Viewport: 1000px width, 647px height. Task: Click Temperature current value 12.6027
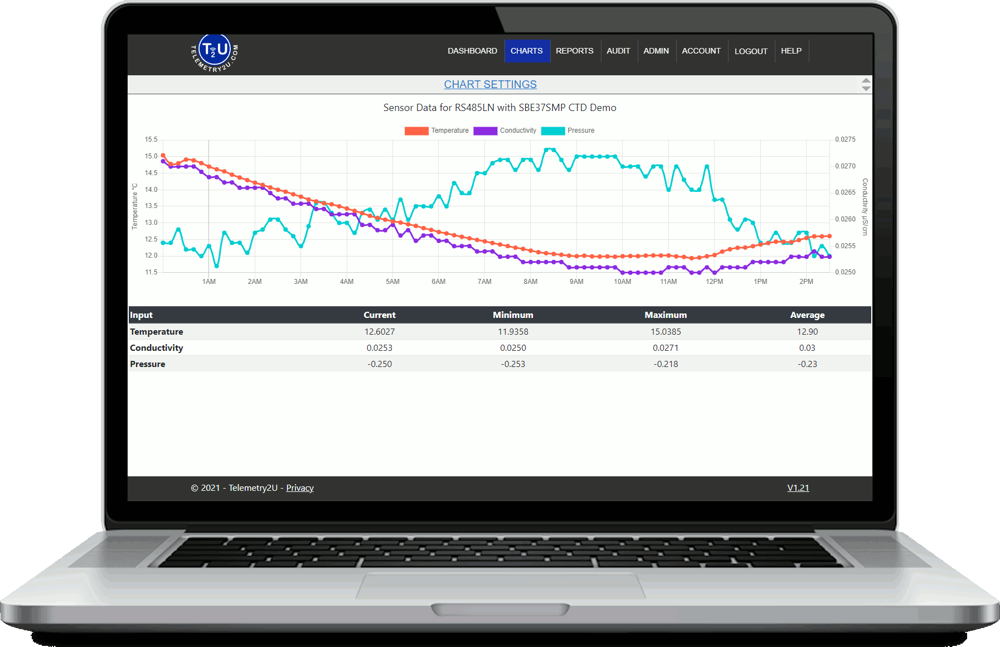[x=379, y=332]
